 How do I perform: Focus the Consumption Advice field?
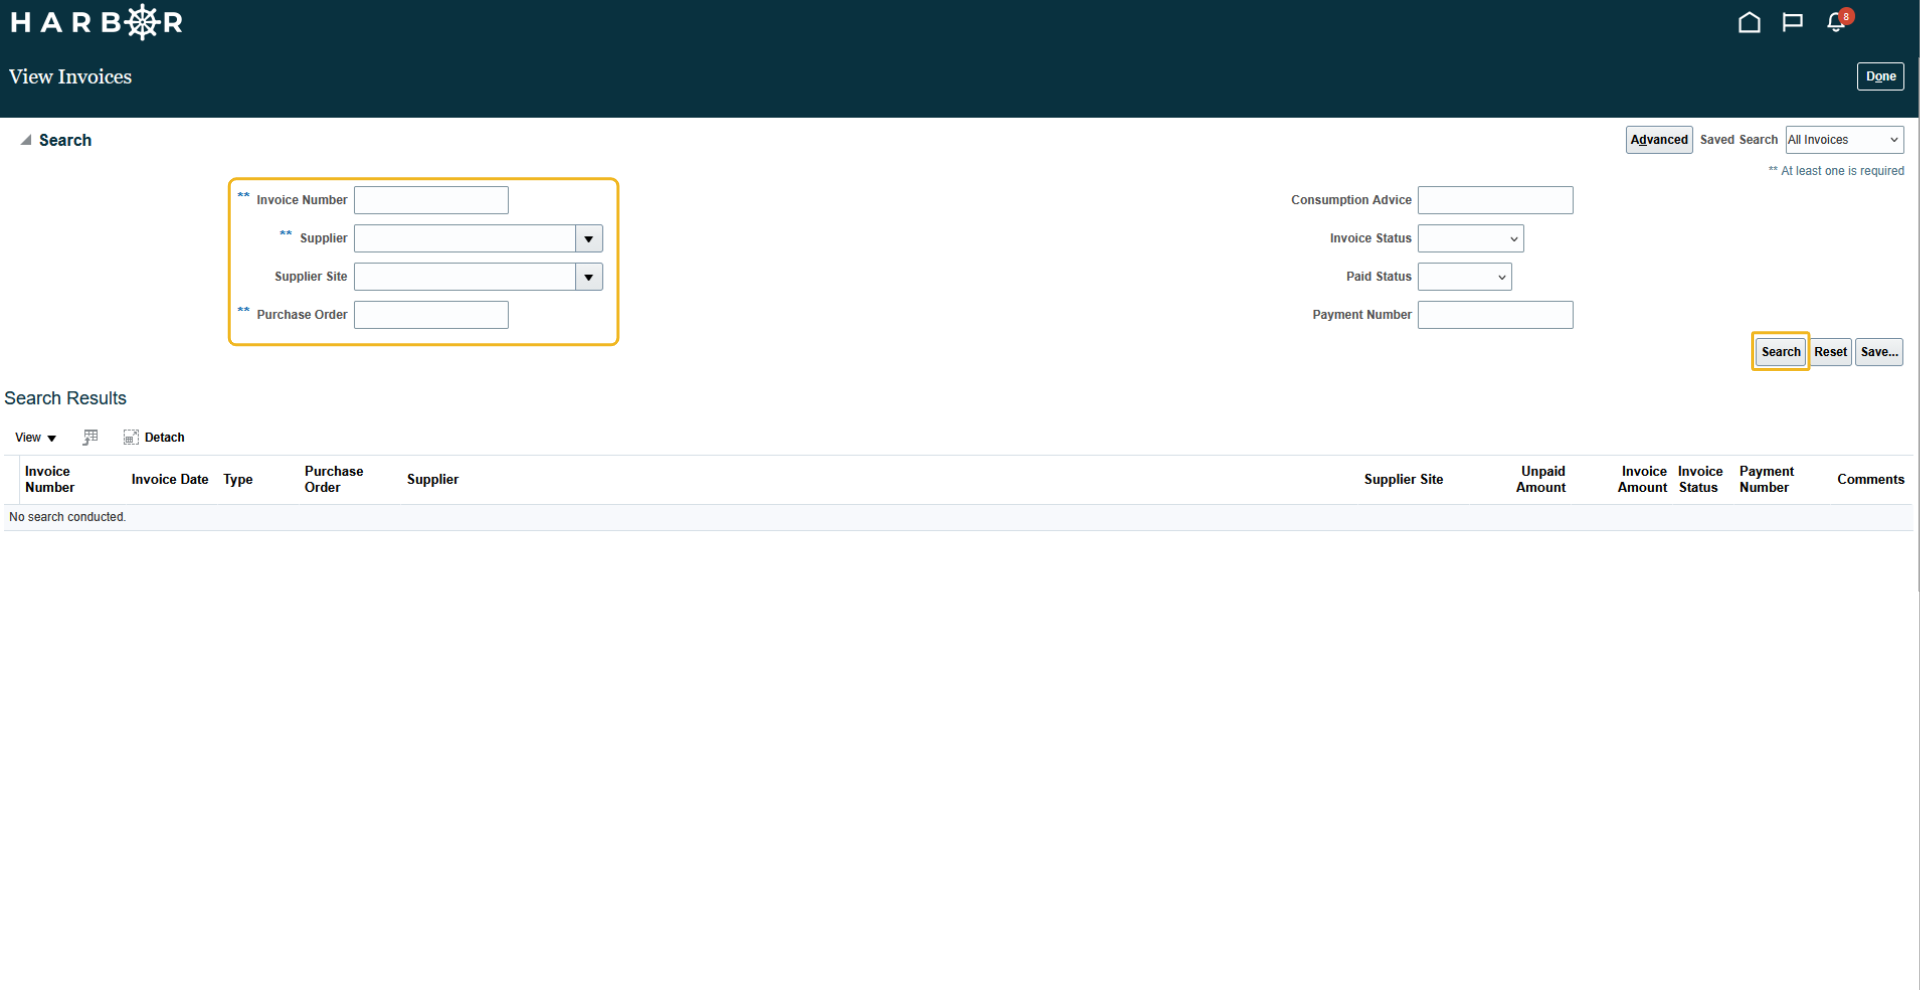(1495, 200)
